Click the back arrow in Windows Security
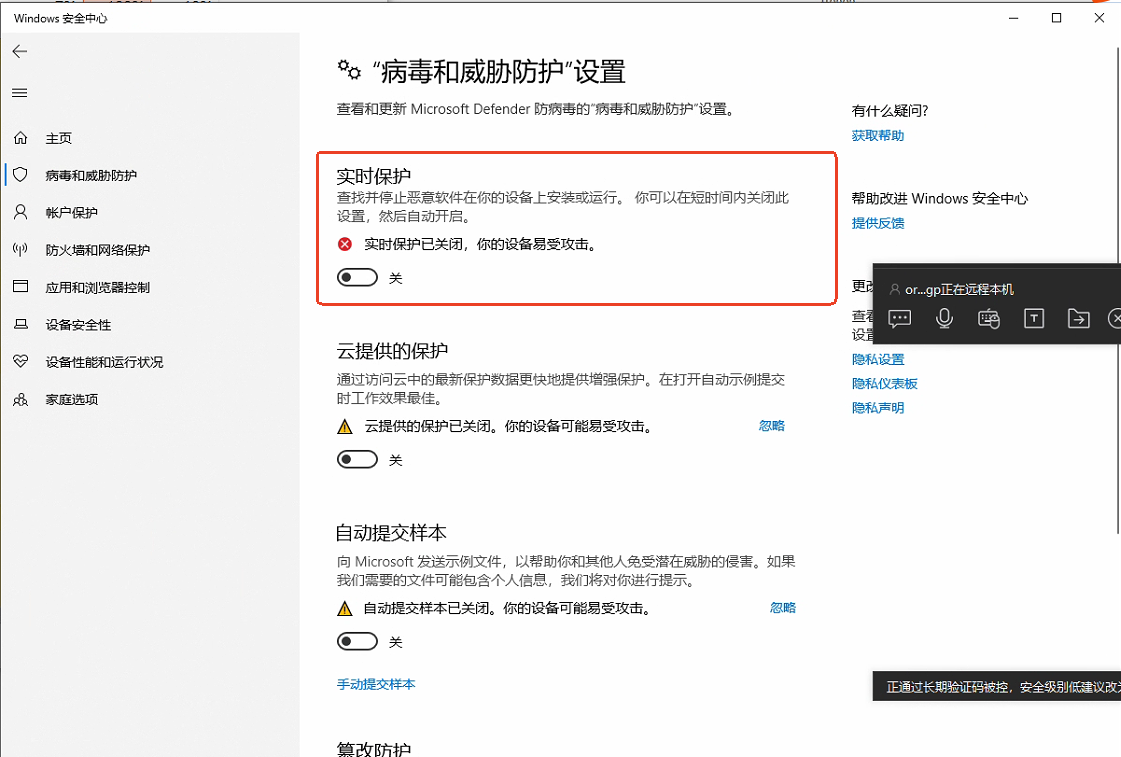Screen dimensions: 1121x757 tap(20, 51)
